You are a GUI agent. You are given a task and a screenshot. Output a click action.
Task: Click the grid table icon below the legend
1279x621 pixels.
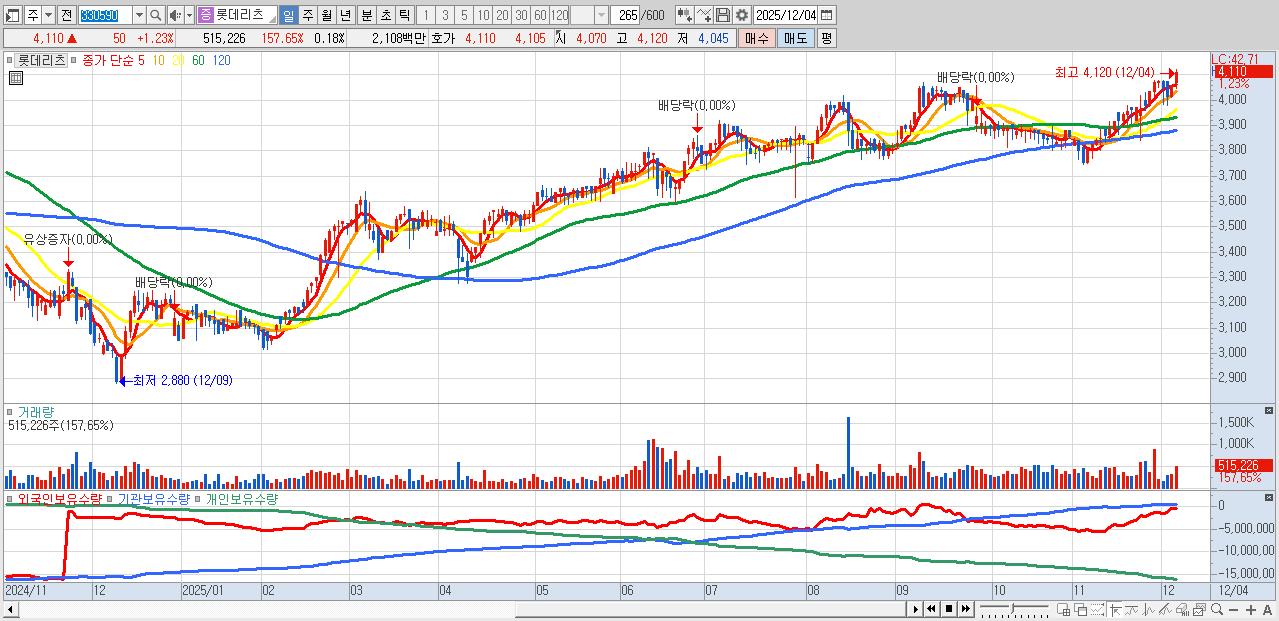(x=15, y=78)
